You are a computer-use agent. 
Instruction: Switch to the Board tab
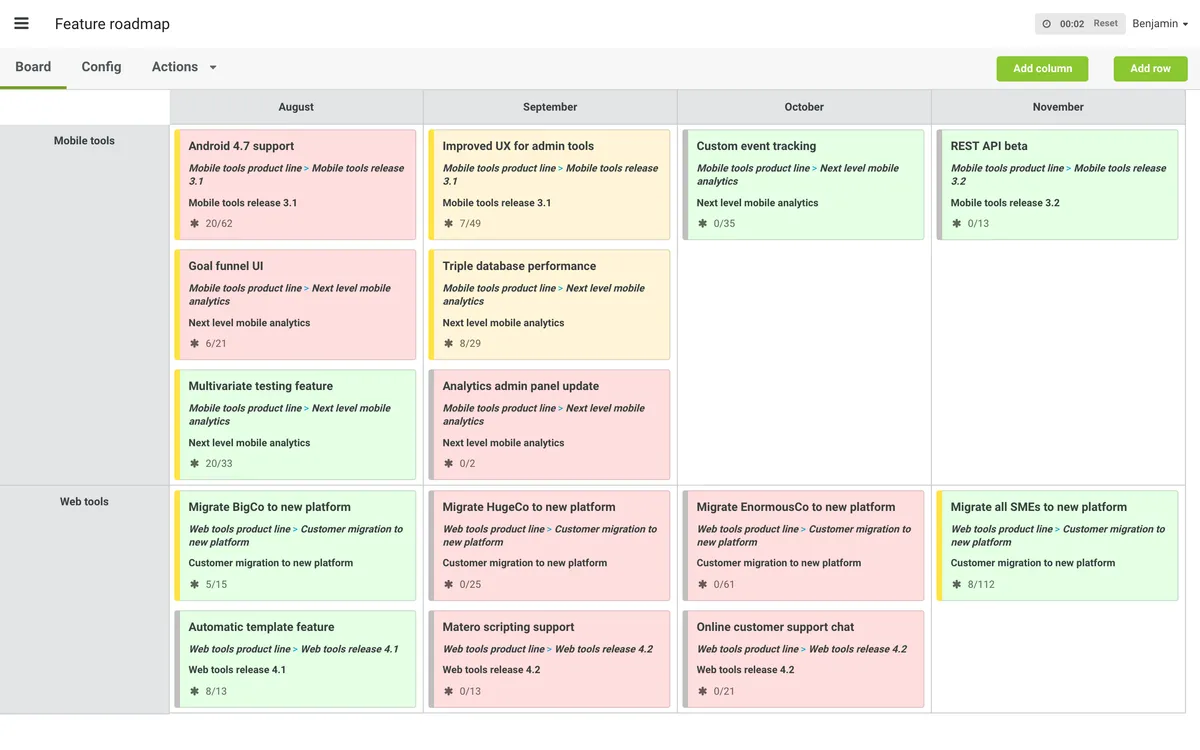pyautogui.click(x=33, y=67)
